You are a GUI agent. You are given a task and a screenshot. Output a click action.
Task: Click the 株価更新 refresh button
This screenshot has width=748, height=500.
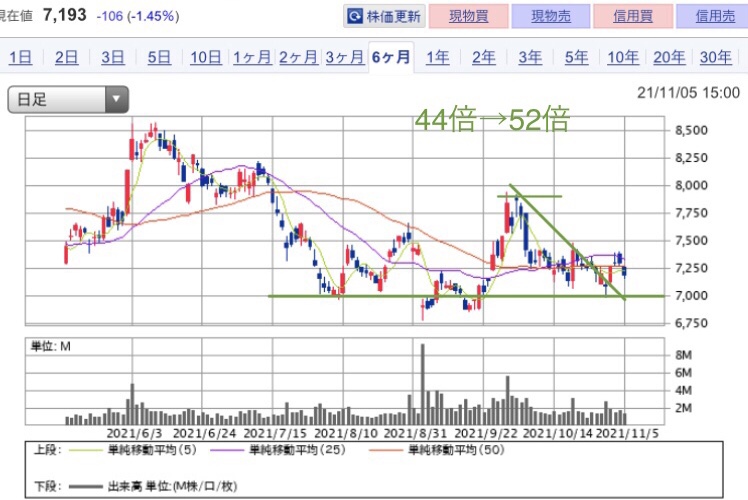pyautogui.click(x=384, y=17)
